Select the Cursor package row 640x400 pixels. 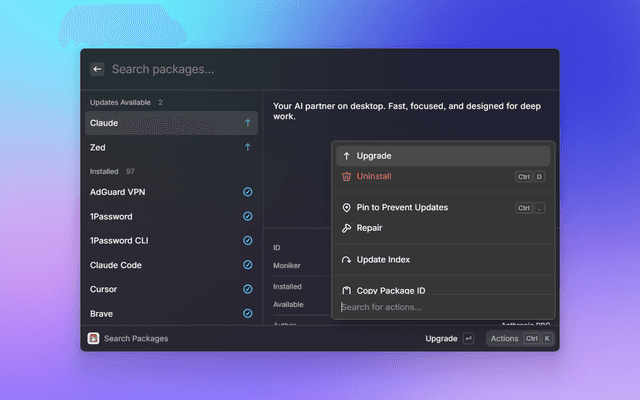tap(171, 289)
